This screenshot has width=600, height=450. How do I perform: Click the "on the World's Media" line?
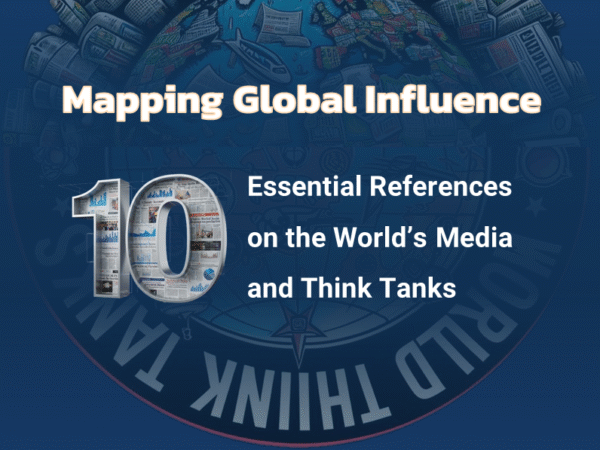tap(380, 237)
